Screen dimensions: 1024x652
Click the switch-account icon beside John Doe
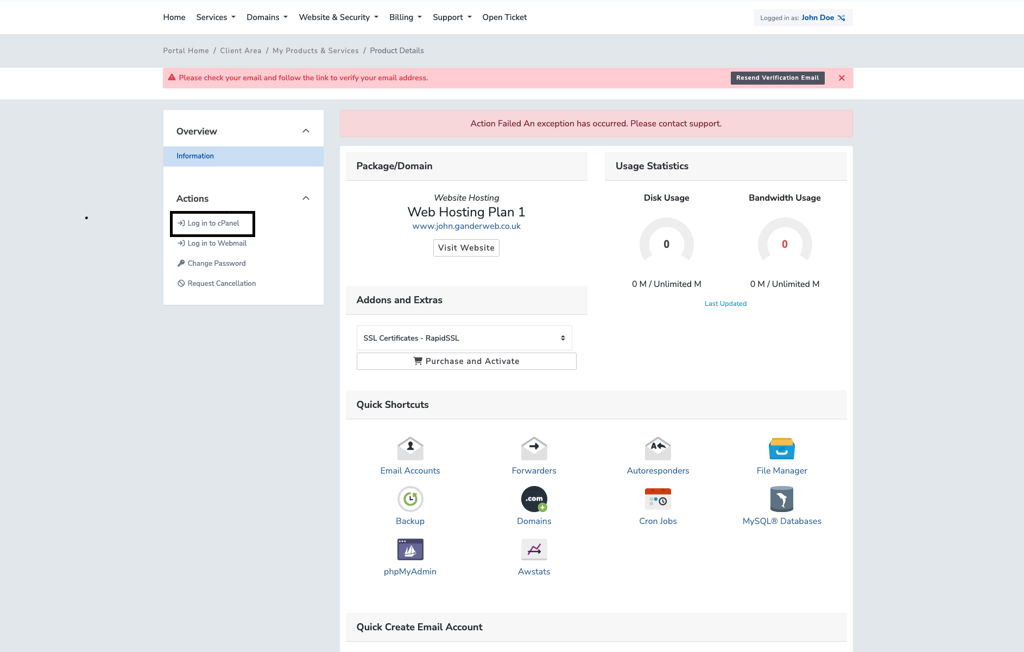(x=841, y=18)
